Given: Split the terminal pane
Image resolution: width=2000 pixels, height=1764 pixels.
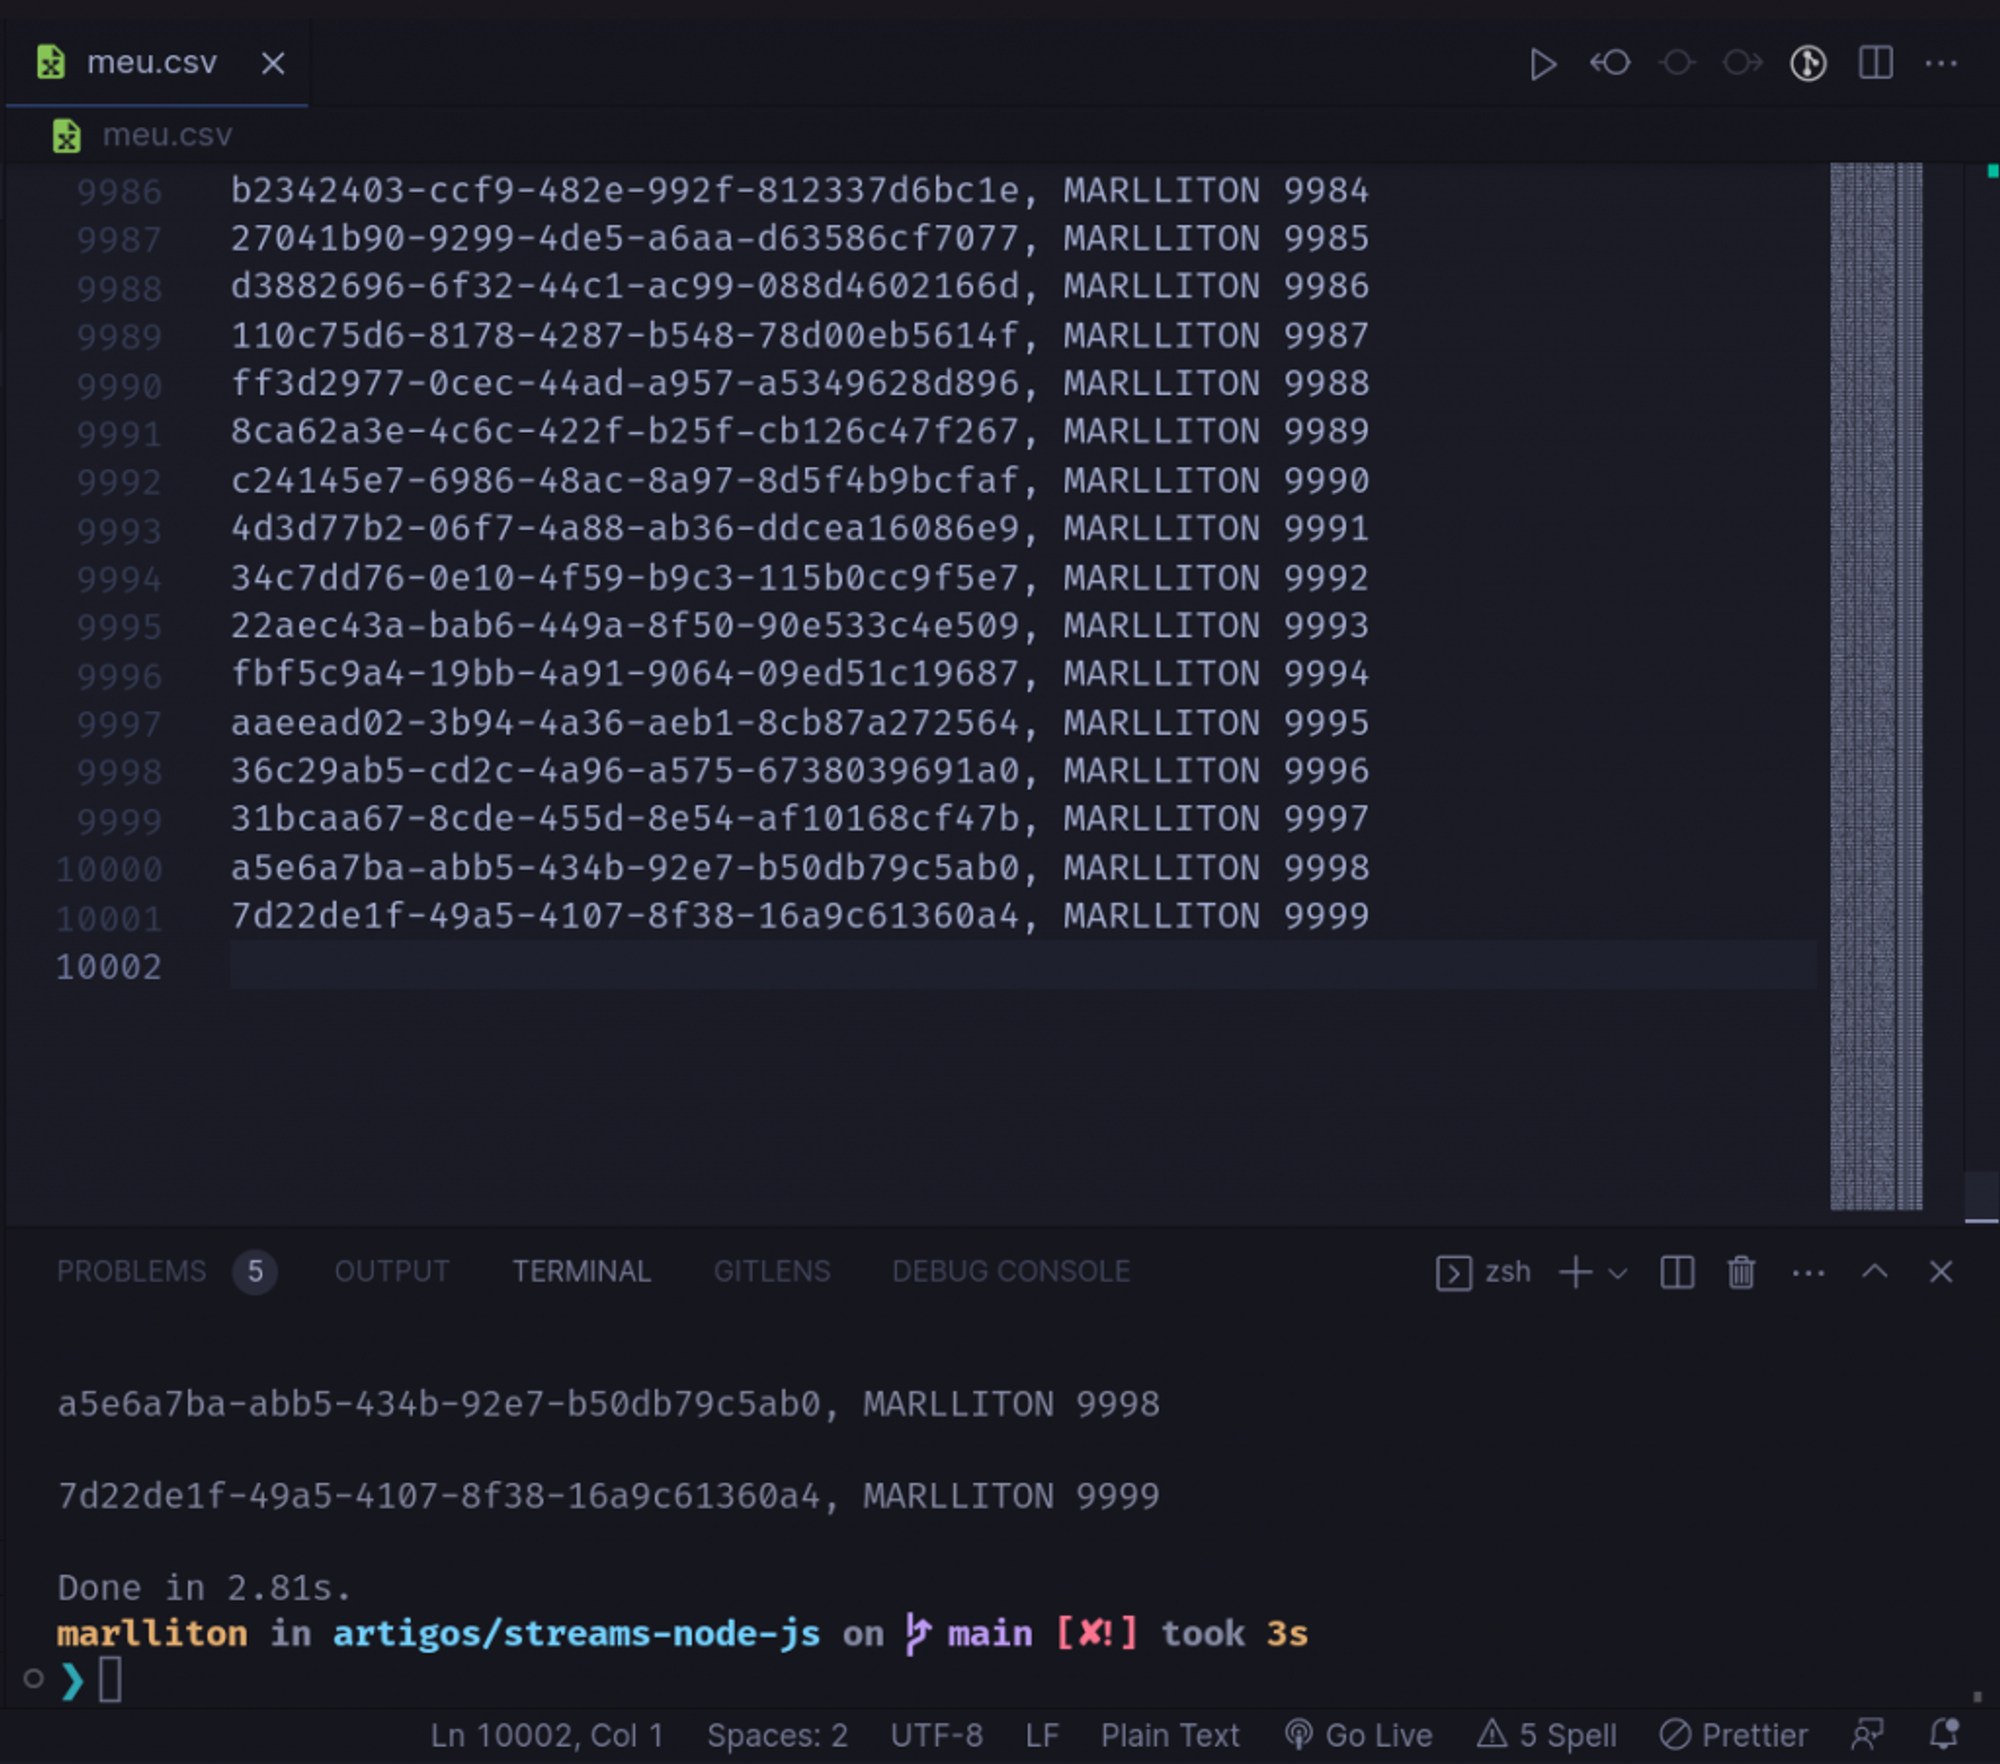Looking at the screenshot, I should pos(1677,1272).
